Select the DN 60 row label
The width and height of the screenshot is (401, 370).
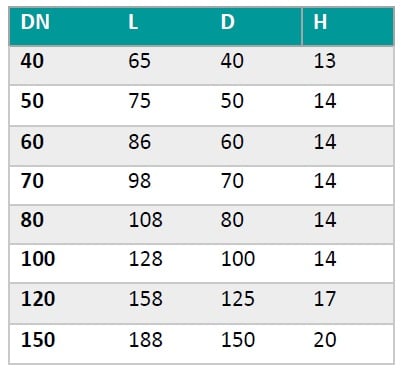click(32, 142)
